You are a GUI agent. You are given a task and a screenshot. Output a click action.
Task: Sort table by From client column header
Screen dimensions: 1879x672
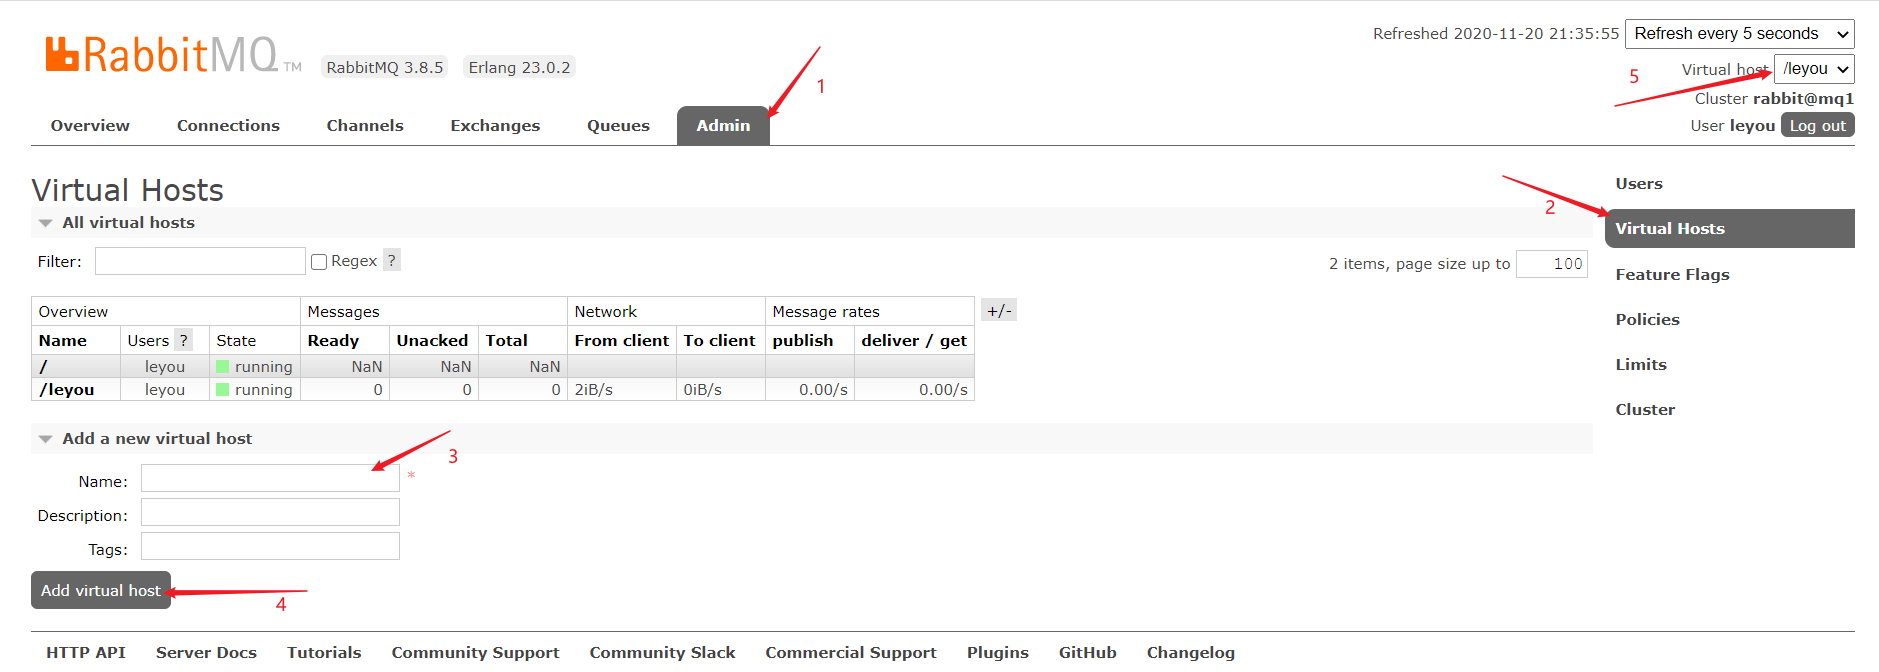pos(621,340)
